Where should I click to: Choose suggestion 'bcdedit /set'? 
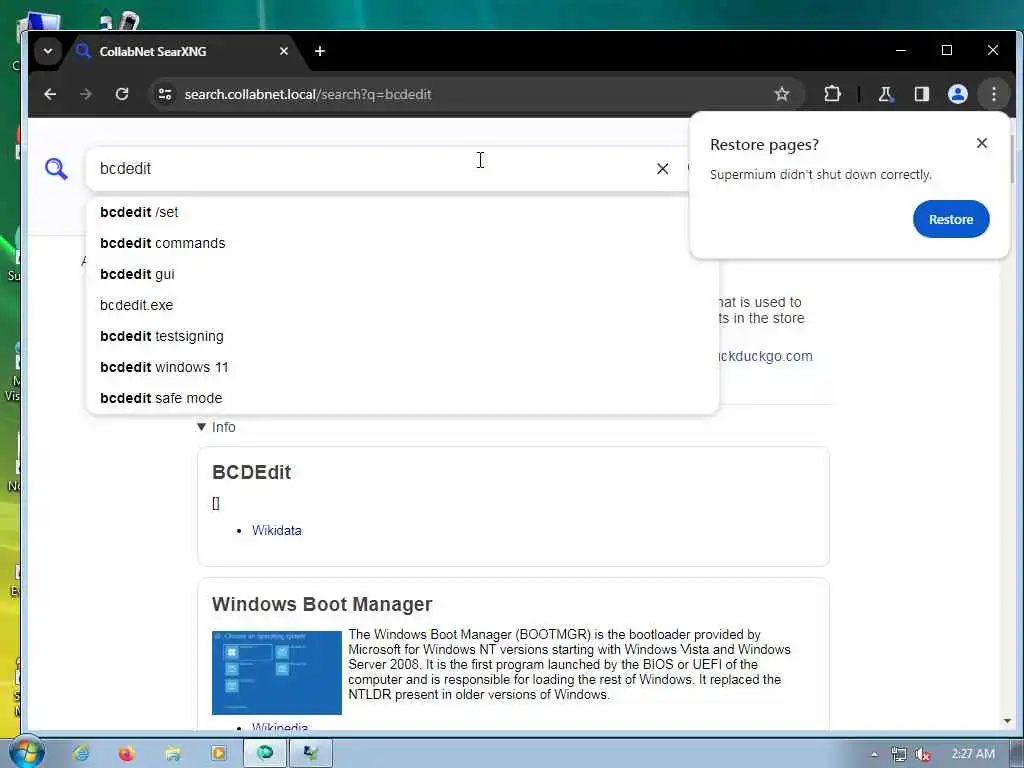coord(402,212)
